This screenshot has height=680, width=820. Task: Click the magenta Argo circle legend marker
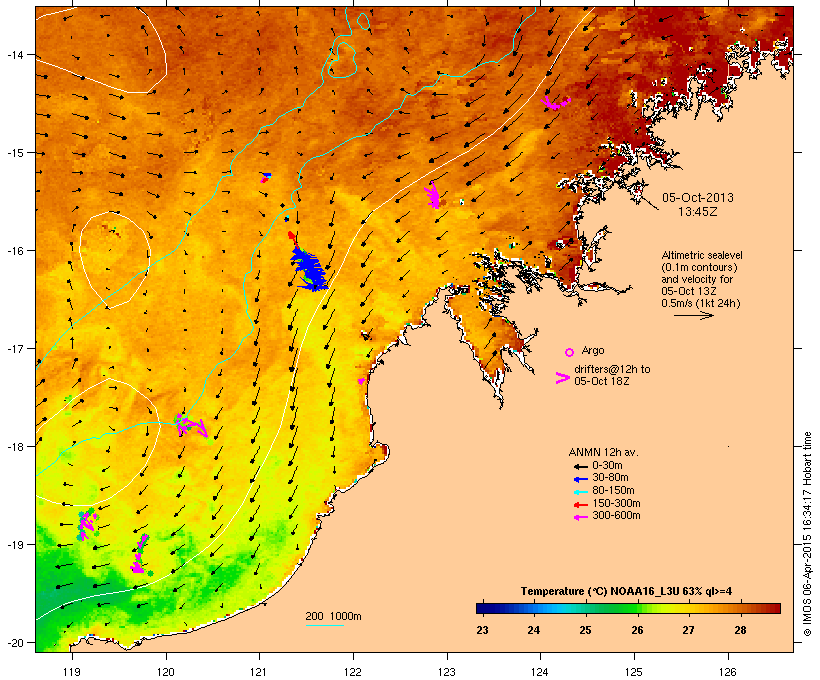[x=570, y=352]
